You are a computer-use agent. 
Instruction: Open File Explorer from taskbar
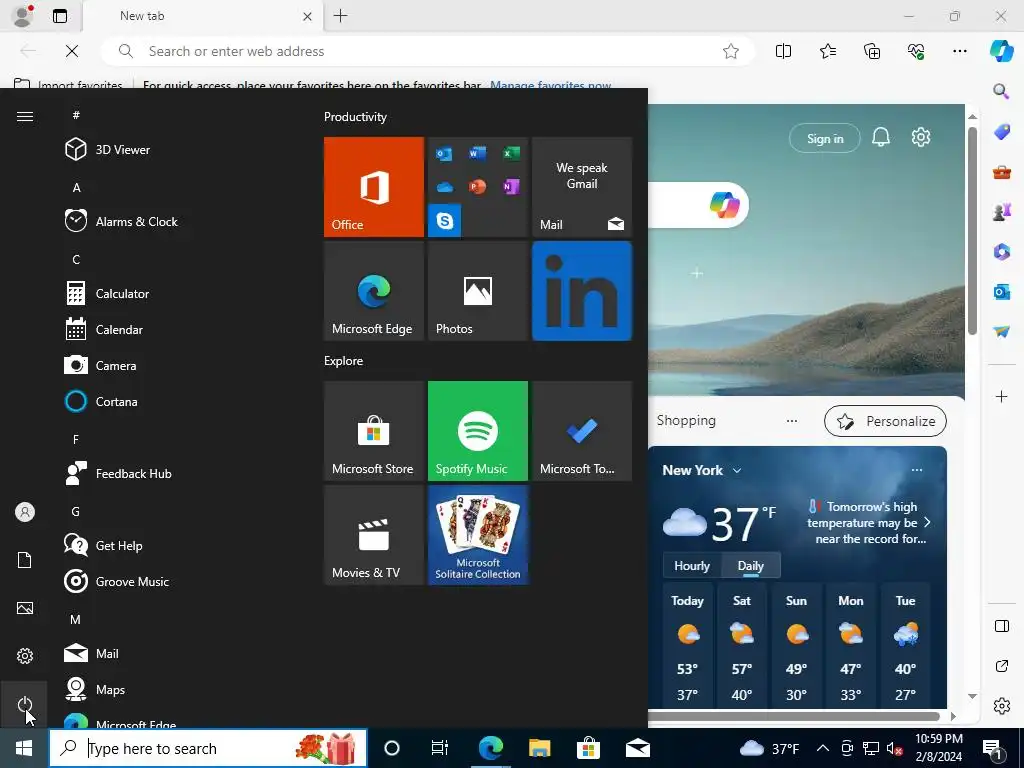[x=539, y=748]
